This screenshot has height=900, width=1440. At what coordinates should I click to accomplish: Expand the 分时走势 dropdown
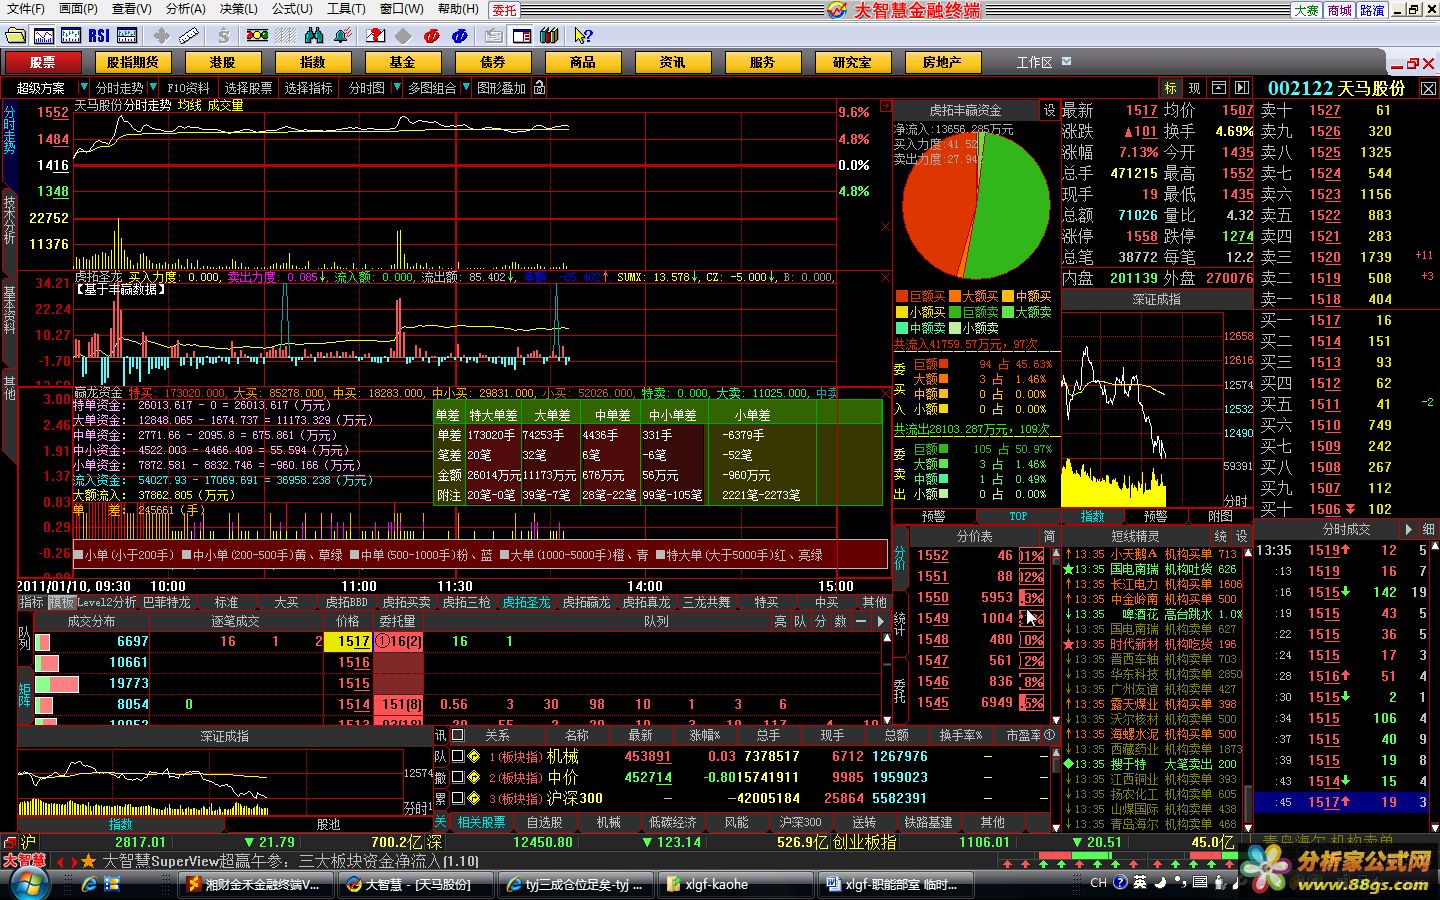(x=152, y=88)
